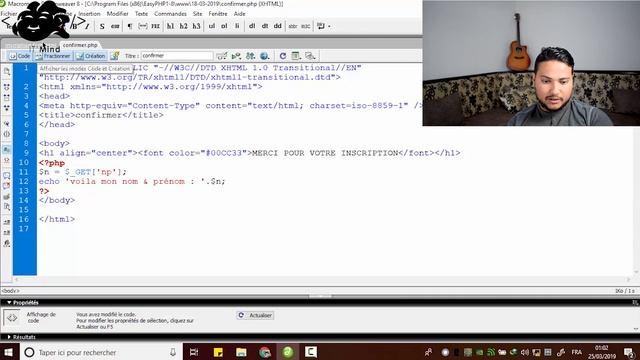Screen dimensions: 640x360
Task: Switch to Création design view
Action: (x=91, y=56)
